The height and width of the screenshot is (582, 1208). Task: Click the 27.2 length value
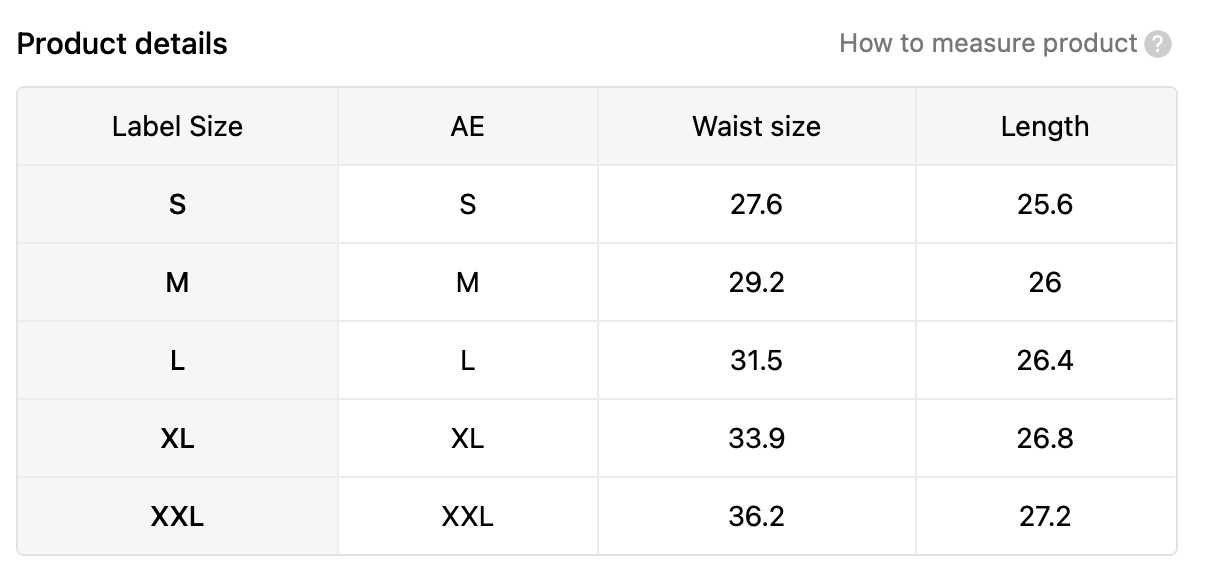click(x=1045, y=516)
